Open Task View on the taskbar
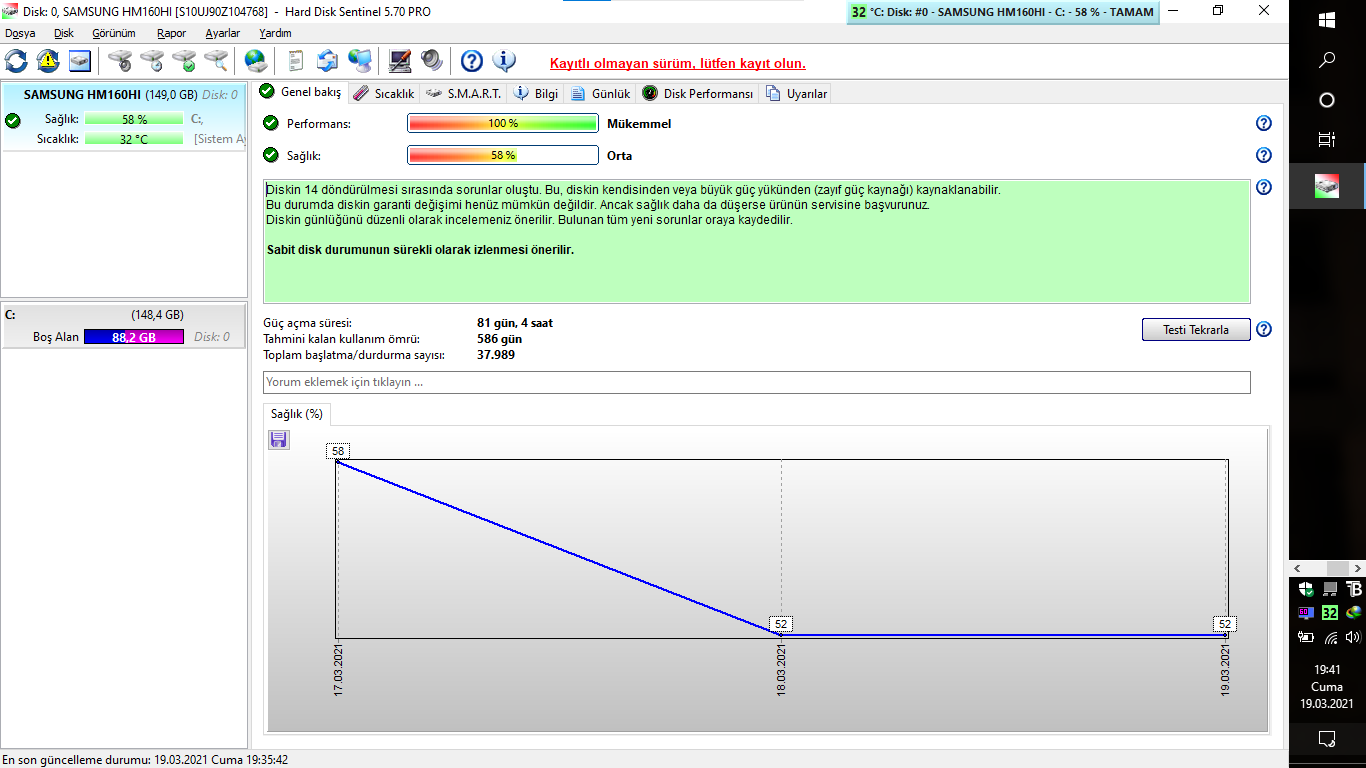The width and height of the screenshot is (1366, 768). coord(1327,140)
